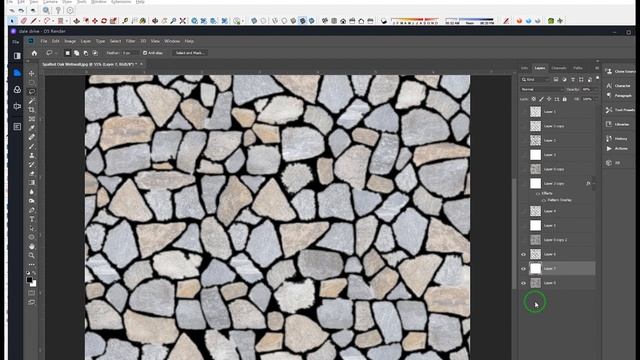Open the Kind filter dropdown in Layers

click(x=536, y=80)
